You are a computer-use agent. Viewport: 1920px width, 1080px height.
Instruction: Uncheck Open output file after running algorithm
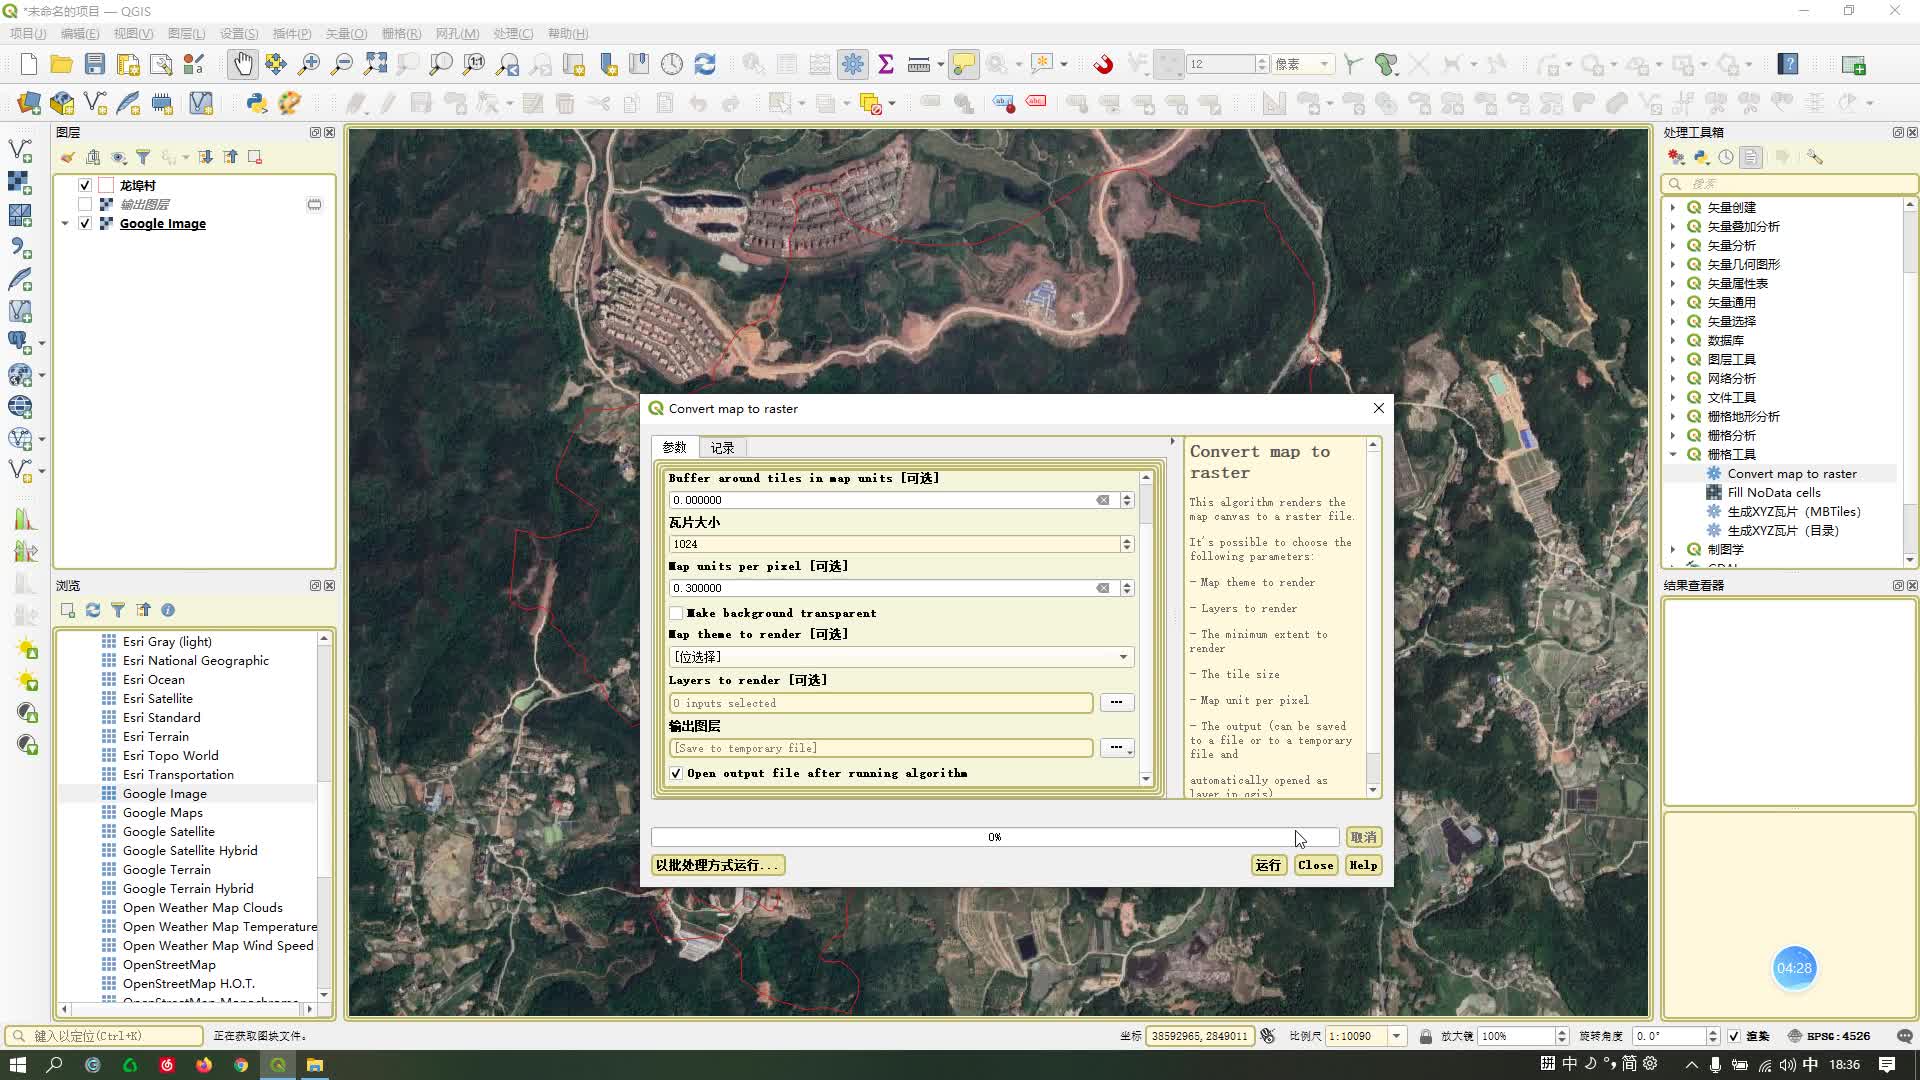tap(677, 773)
